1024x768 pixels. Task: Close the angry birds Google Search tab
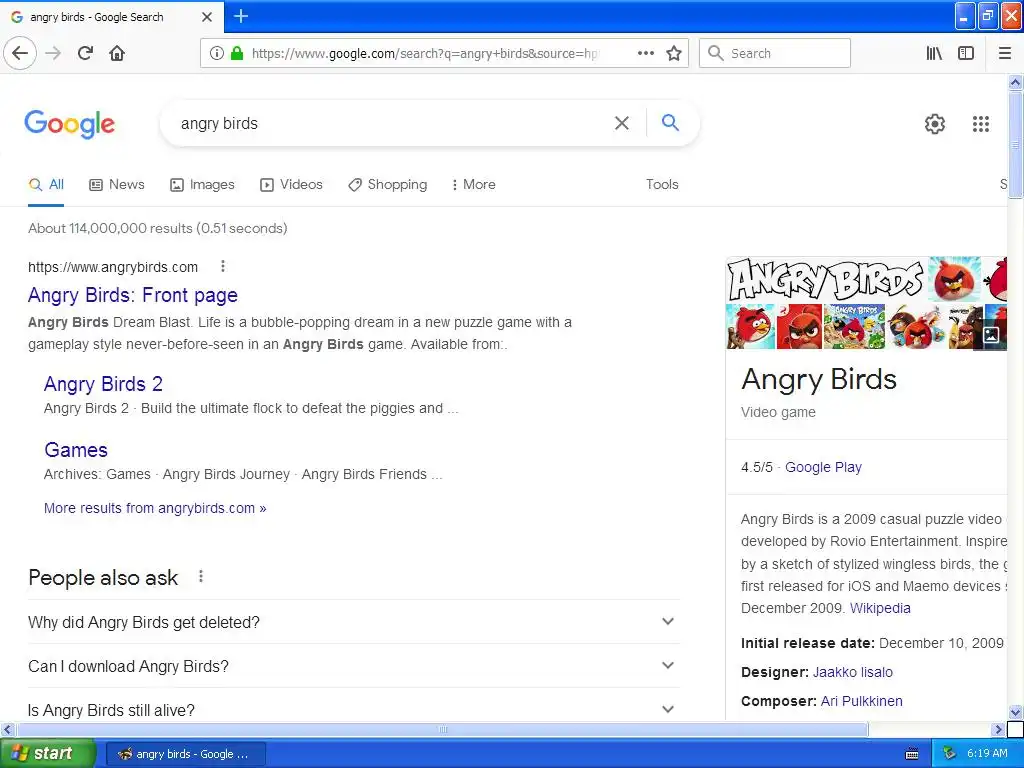(x=207, y=17)
